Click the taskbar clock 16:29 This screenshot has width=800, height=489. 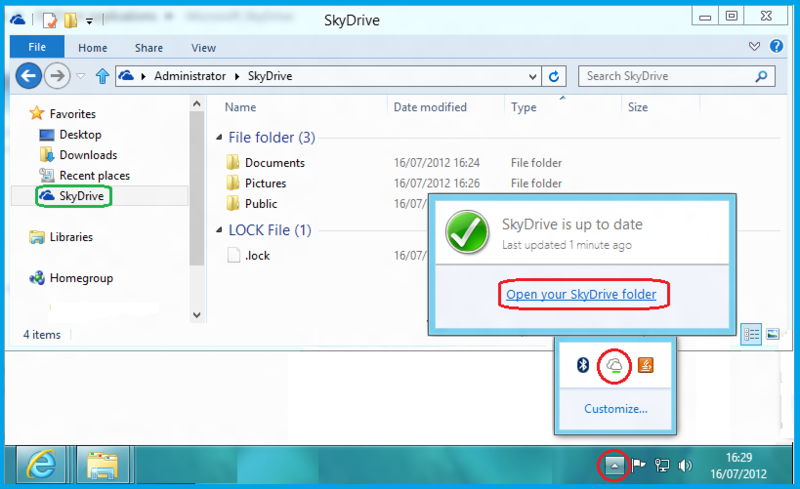pyautogui.click(x=739, y=458)
